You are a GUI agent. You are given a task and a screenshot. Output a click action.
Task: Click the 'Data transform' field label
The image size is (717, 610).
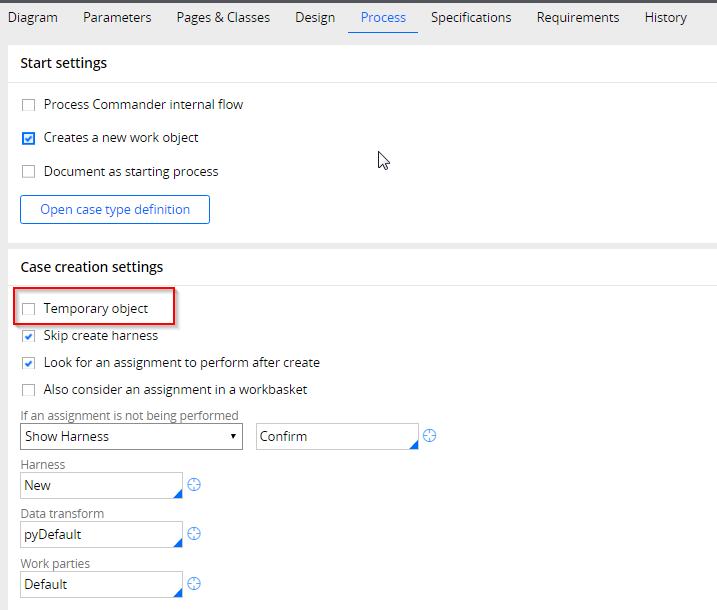pyautogui.click(x=62, y=514)
